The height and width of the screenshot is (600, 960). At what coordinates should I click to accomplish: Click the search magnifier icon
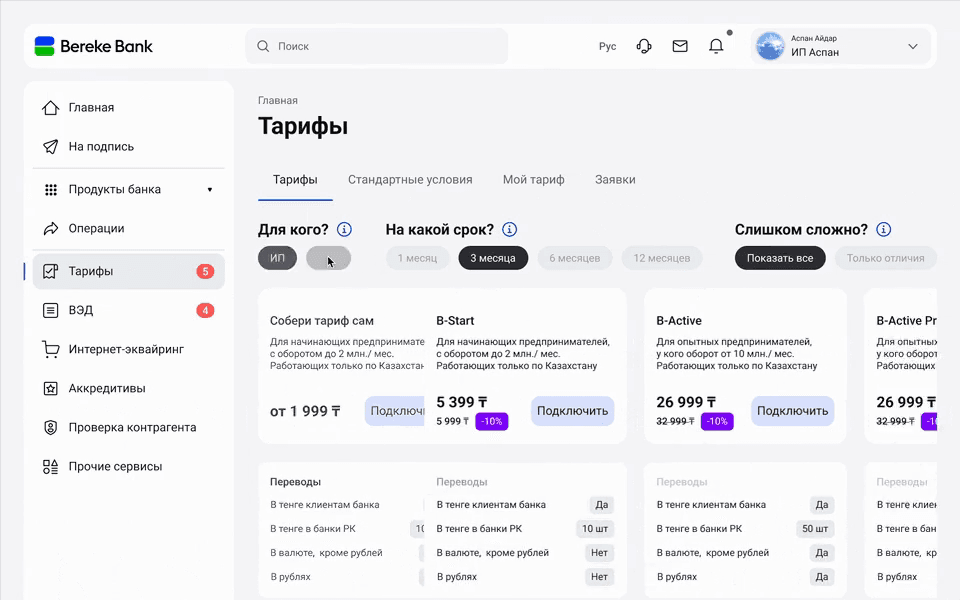point(263,46)
